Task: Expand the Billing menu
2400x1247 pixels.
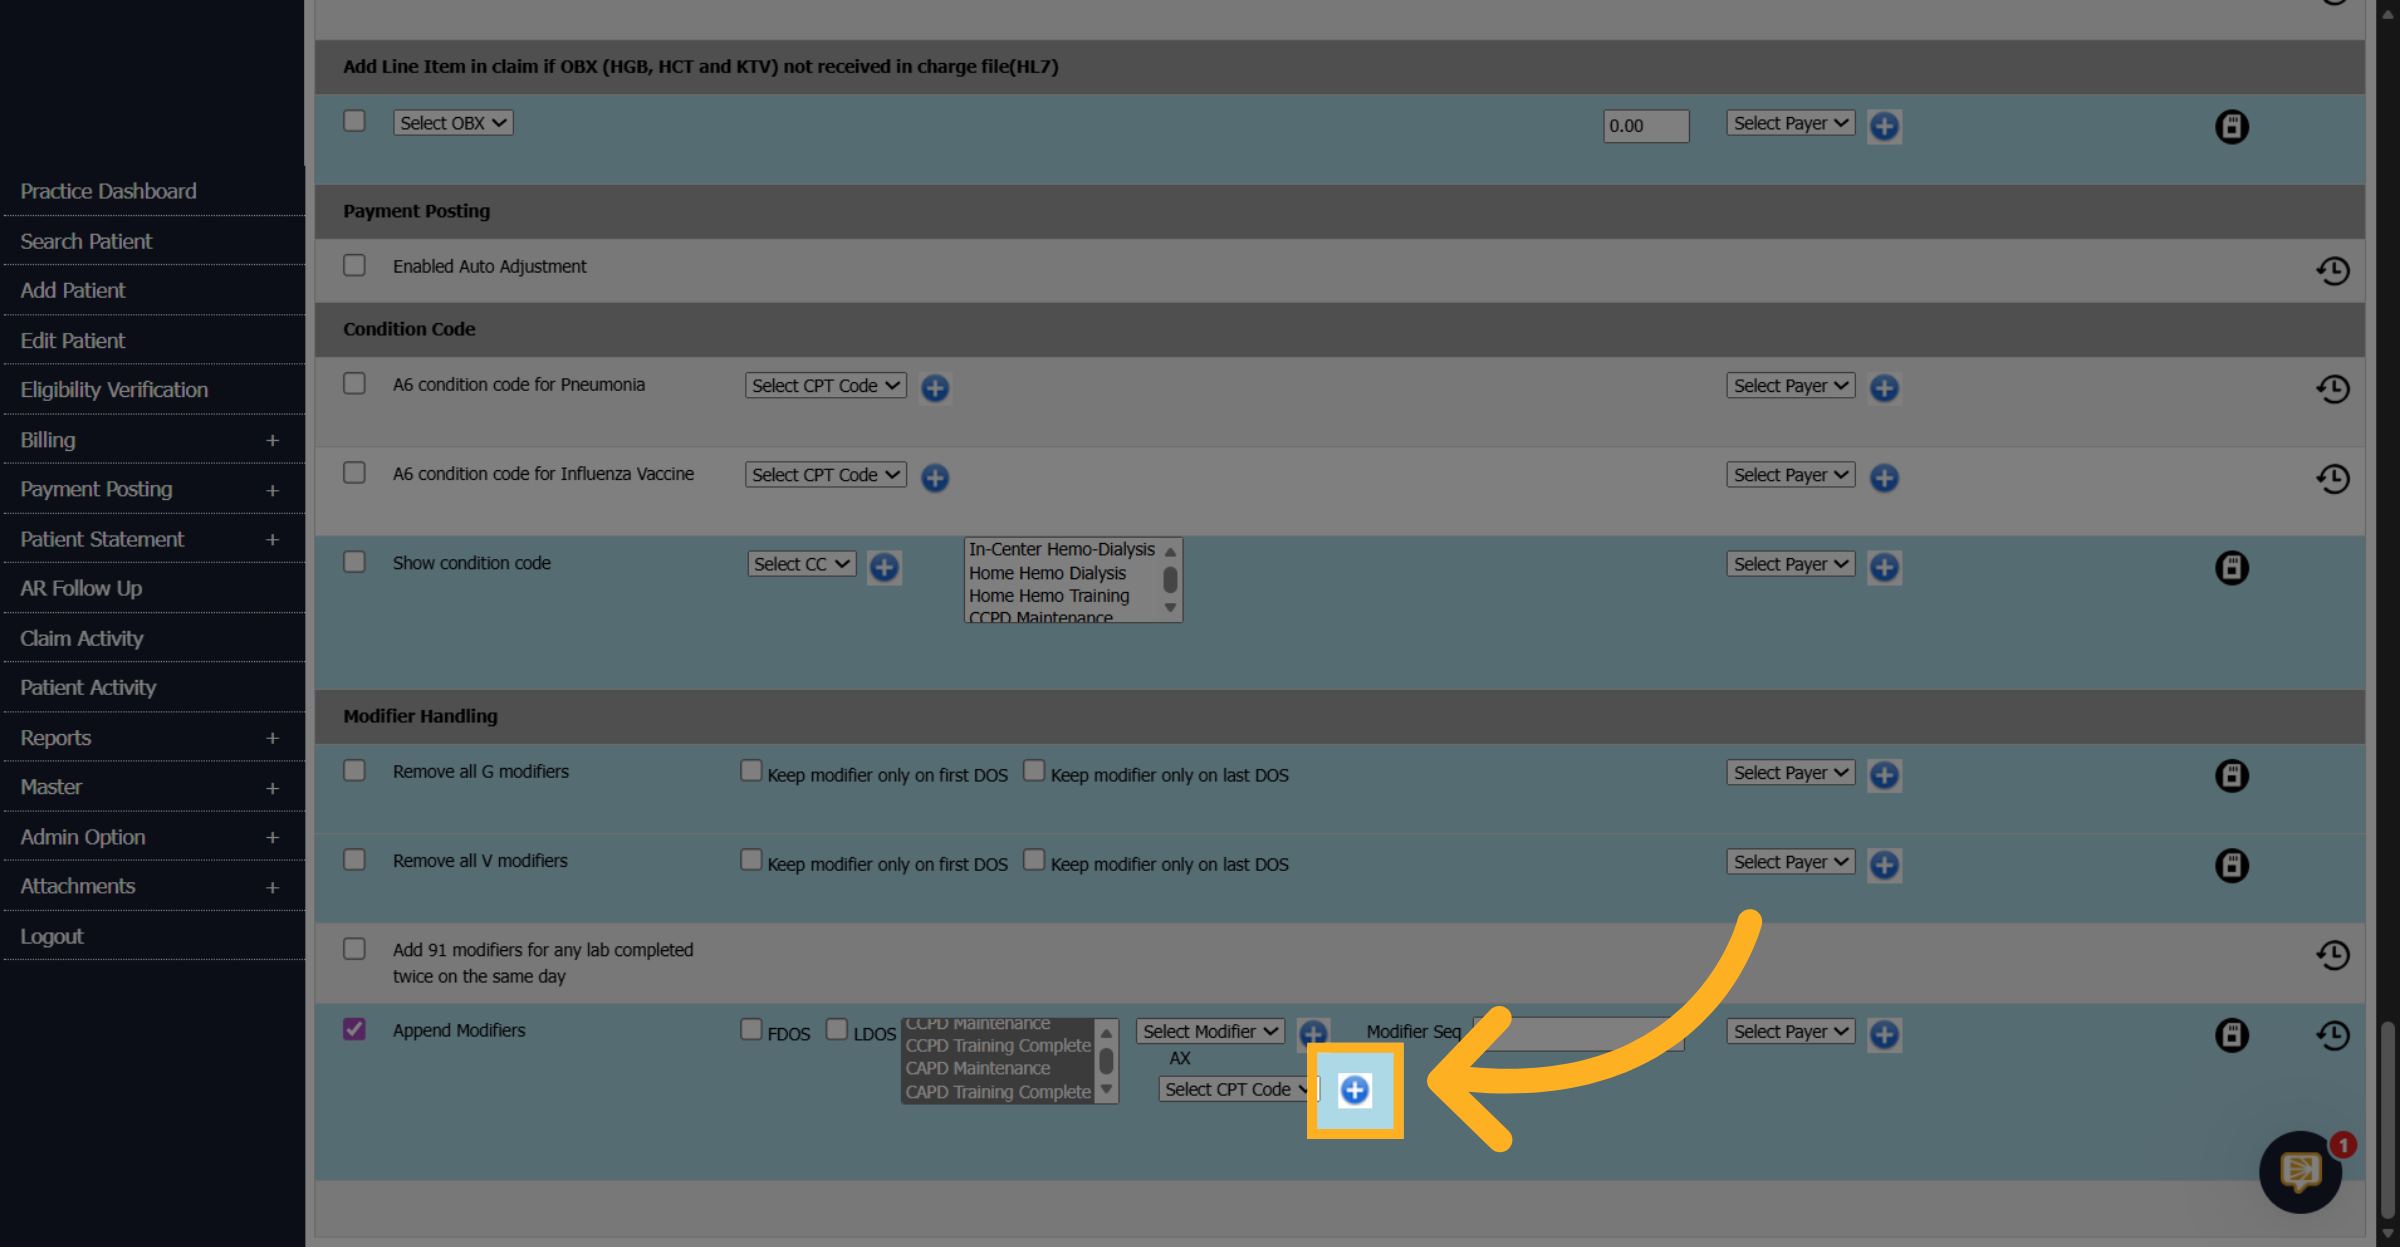Action: coord(153,440)
